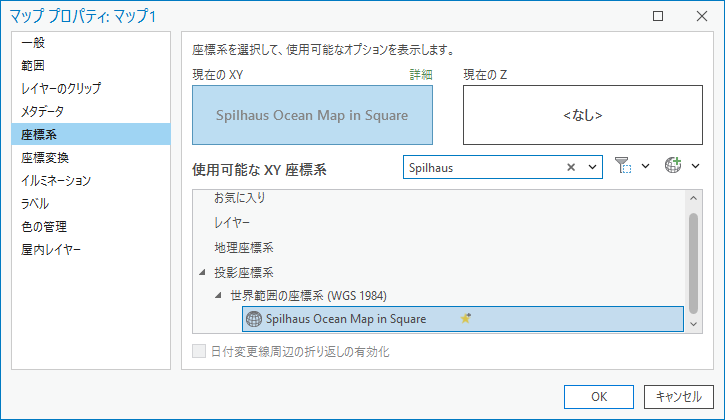
Task: Select 世界範囲の座標系 (WGS 1984) label
Action: (x=308, y=296)
